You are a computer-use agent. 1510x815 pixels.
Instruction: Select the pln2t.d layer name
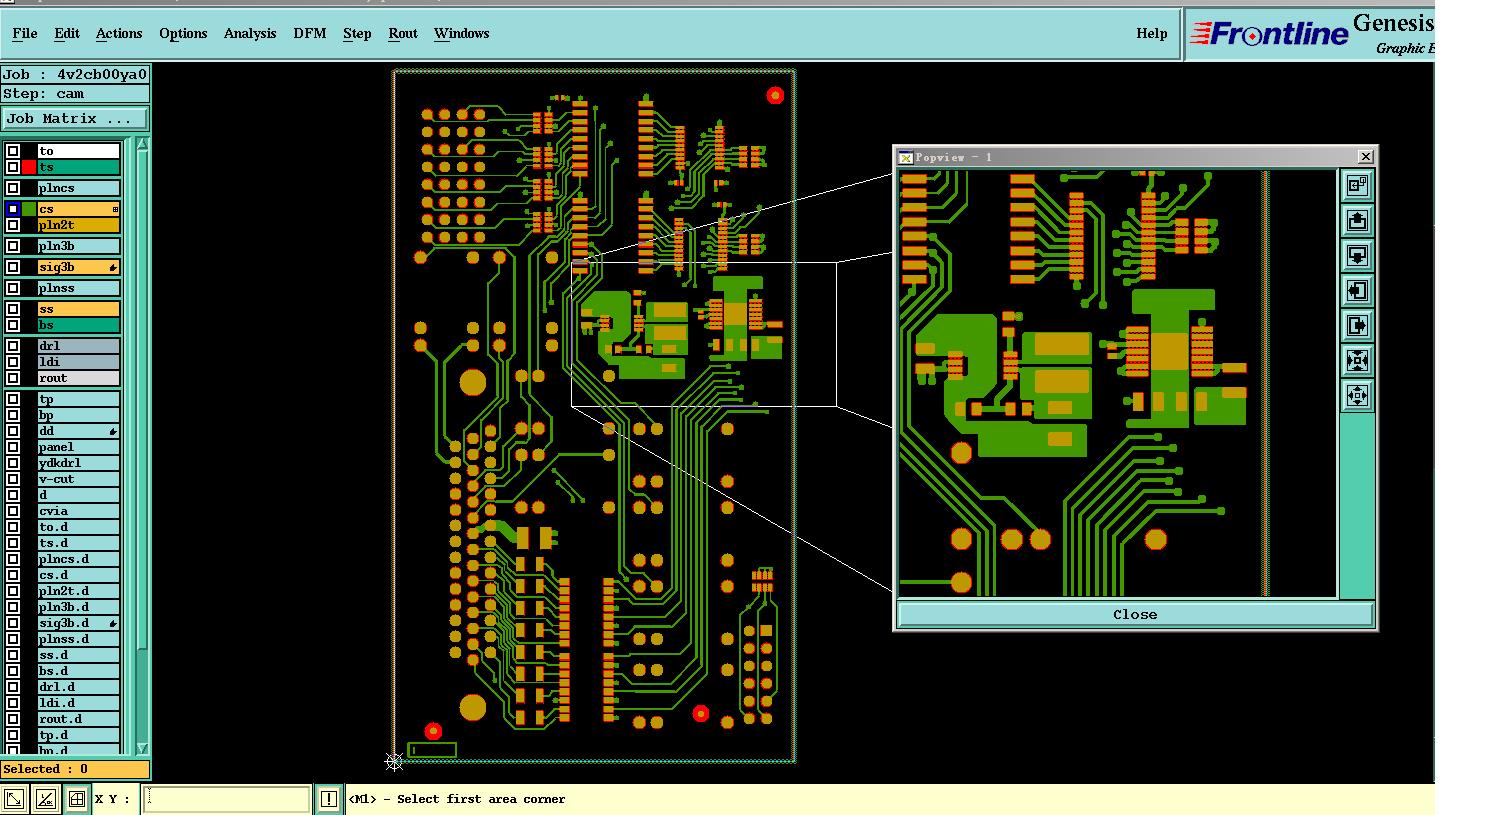click(78, 591)
